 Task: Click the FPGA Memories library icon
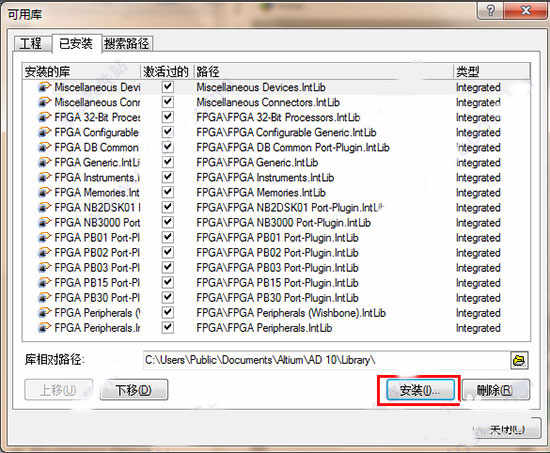pyautogui.click(x=45, y=193)
